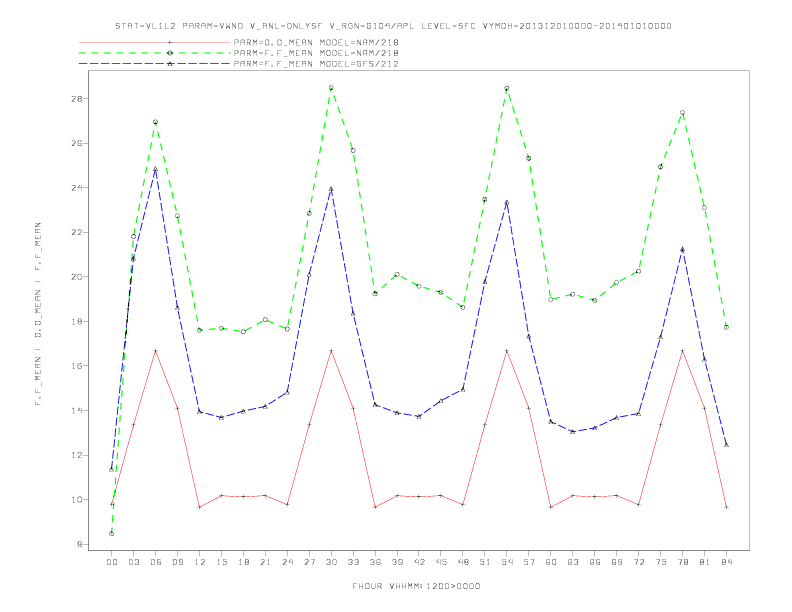Screen dimensions: 792x612
Task: Click x-axis tick label 45
Action: (x=441, y=562)
